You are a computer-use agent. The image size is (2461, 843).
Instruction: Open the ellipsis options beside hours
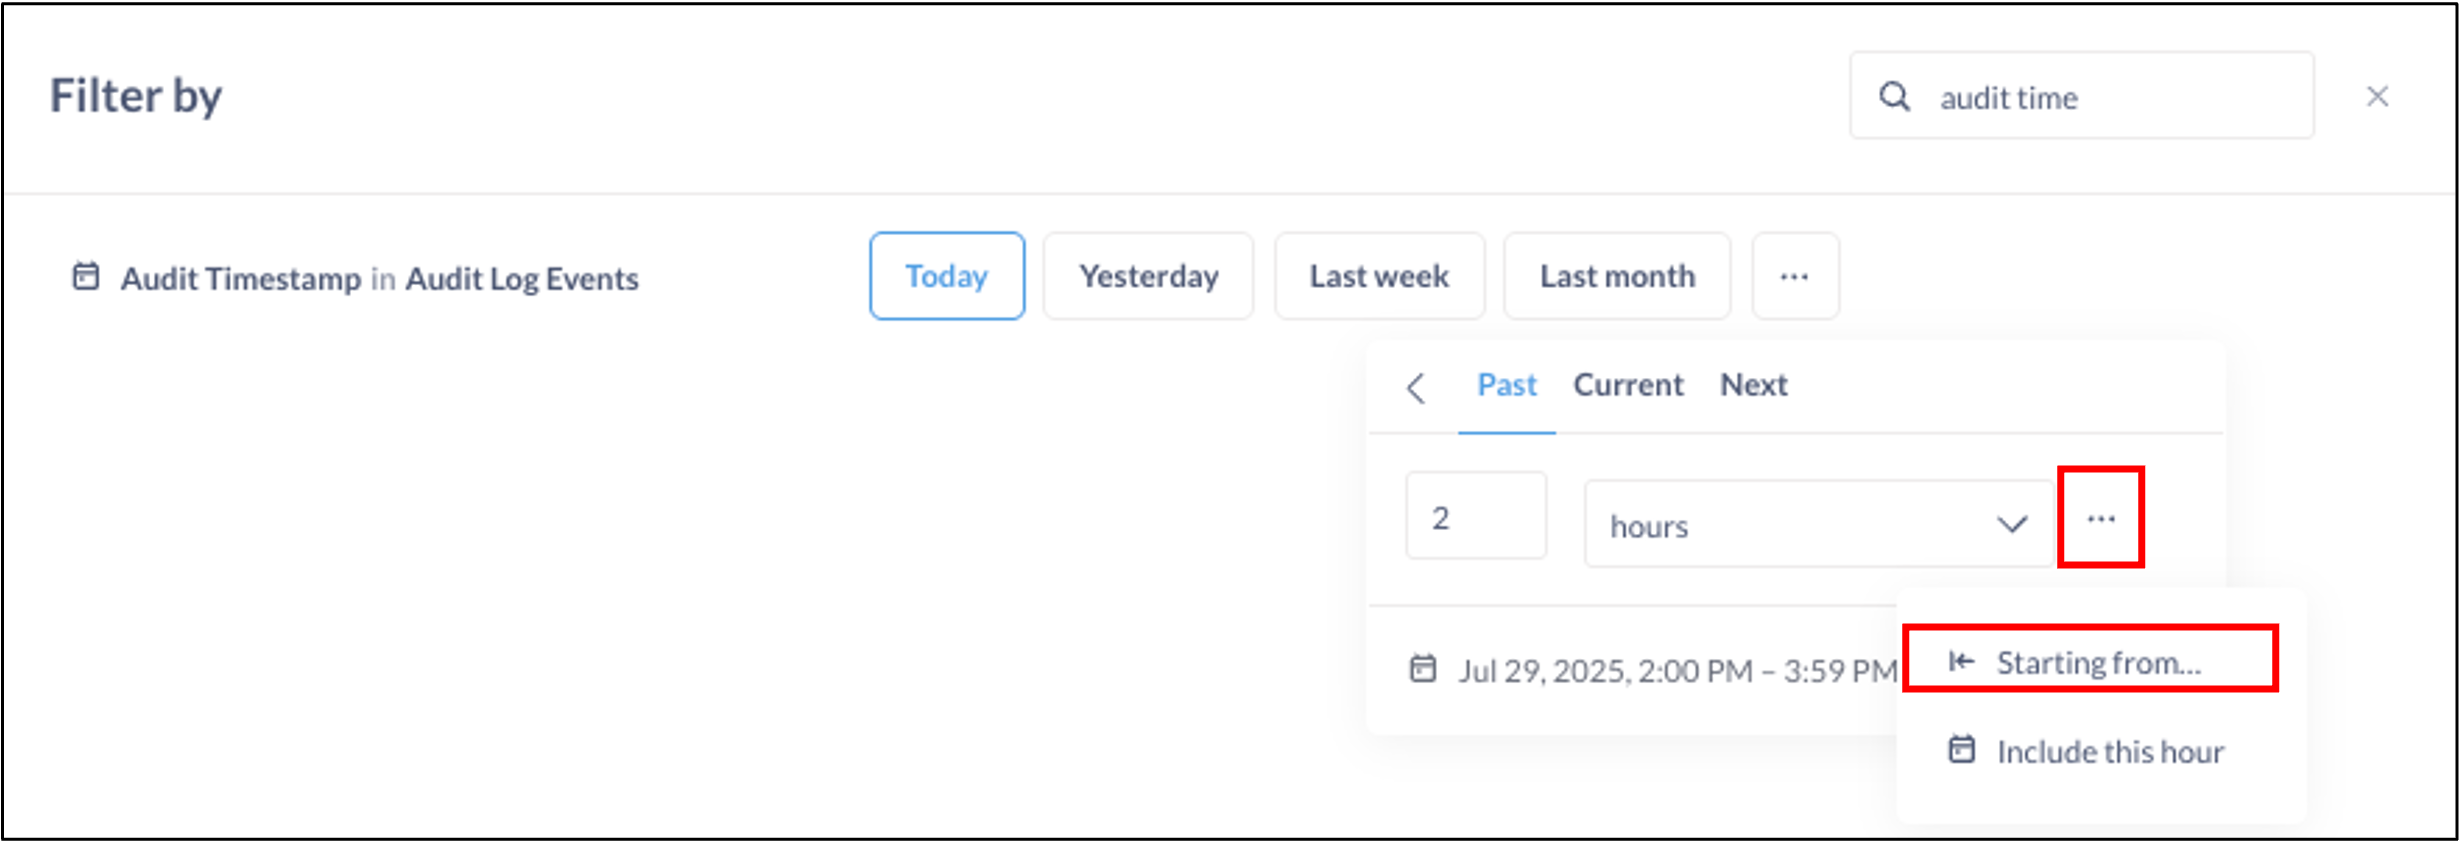coord(2101,518)
